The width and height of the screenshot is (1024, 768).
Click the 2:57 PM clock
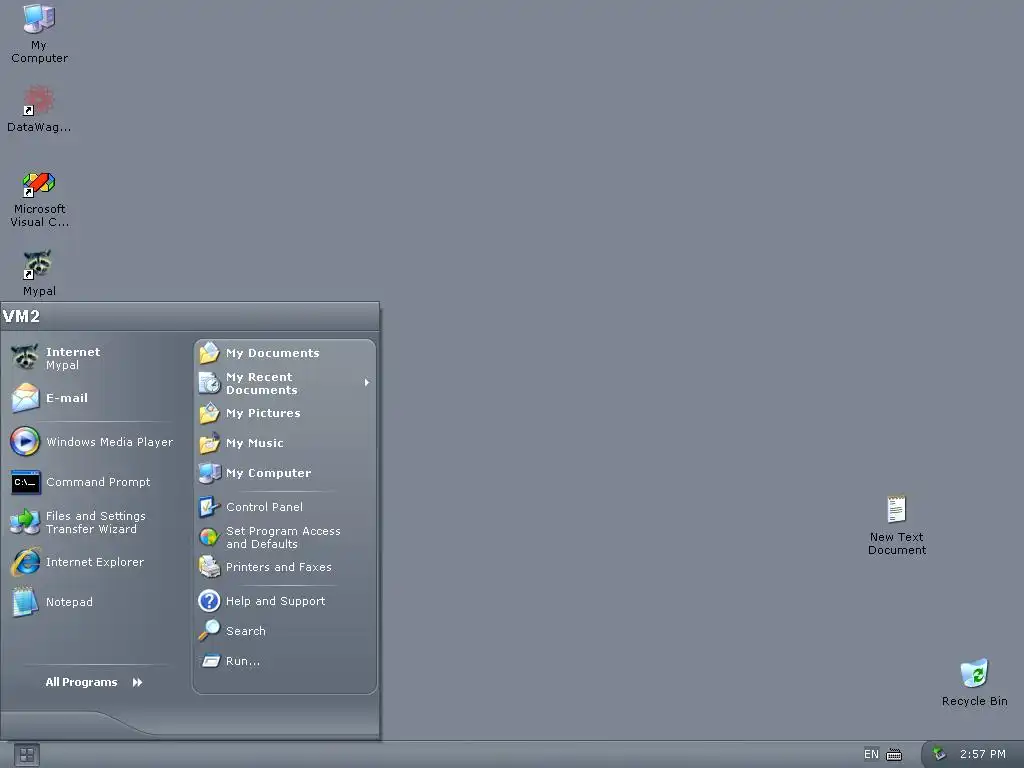point(983,754)
